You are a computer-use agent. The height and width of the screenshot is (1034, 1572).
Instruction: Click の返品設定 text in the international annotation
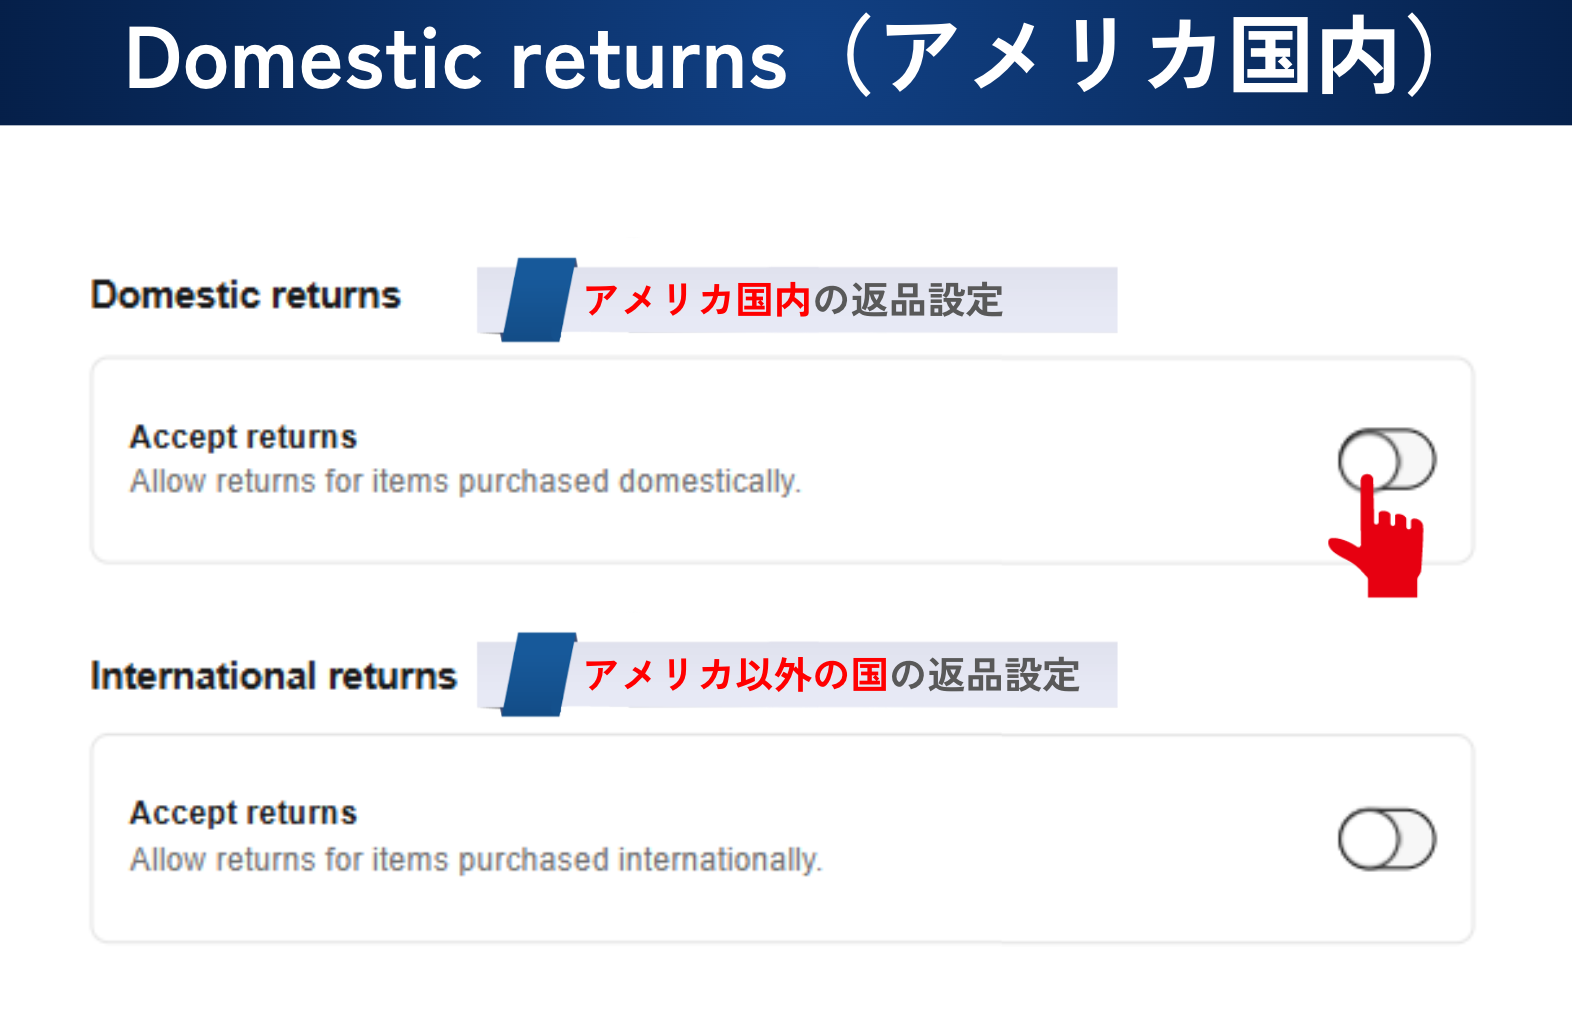[x=984, y=675]
